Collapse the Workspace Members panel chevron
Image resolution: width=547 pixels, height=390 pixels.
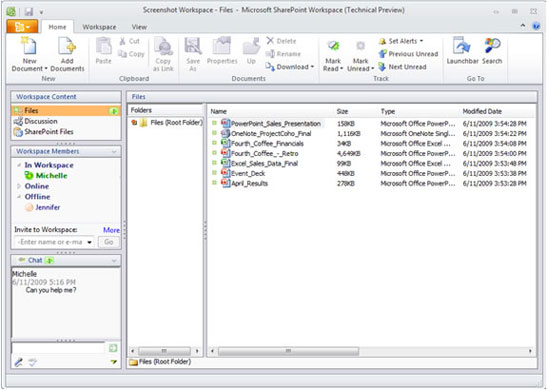[x=114, y=151]
